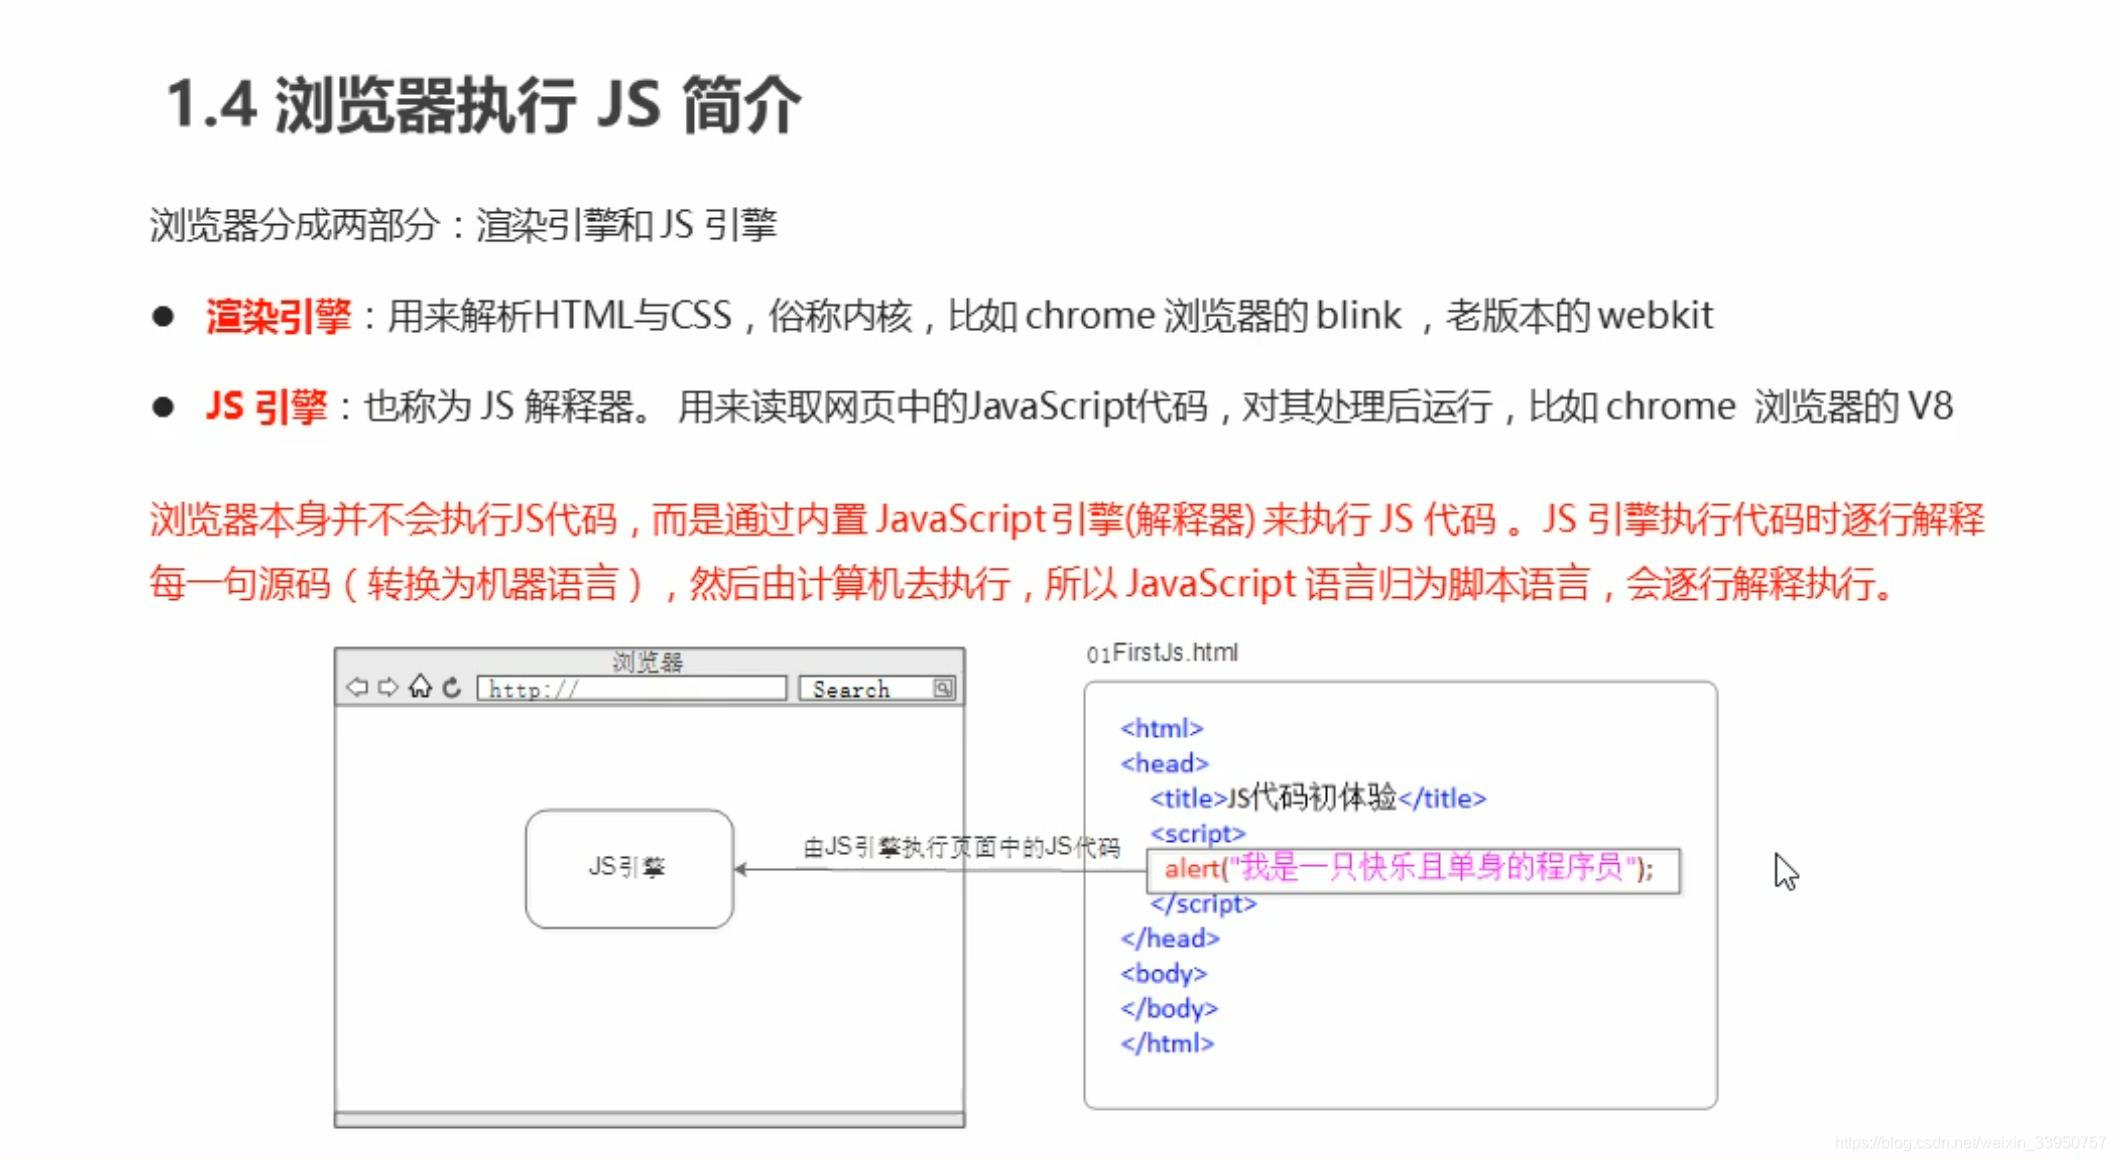Click the refresh icon in browser mockup
This screenshot has height=1161, width=2116.
point(452,687)
